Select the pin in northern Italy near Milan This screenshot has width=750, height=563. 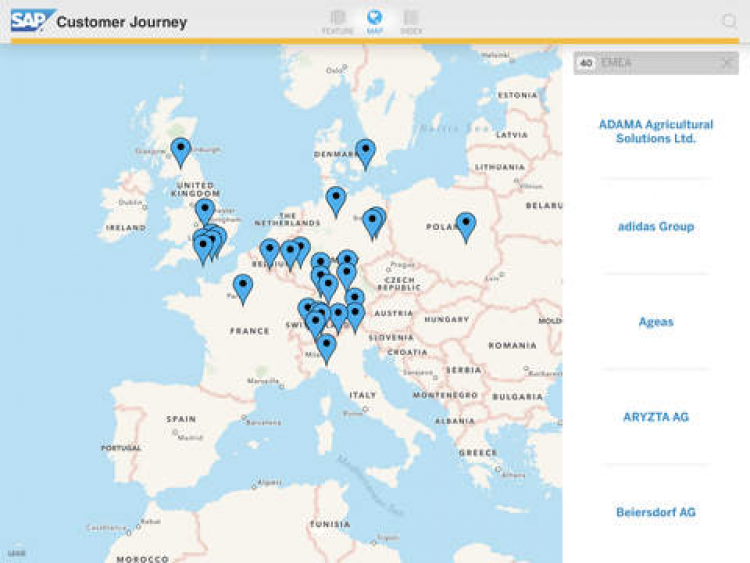[x=327, y=348]
